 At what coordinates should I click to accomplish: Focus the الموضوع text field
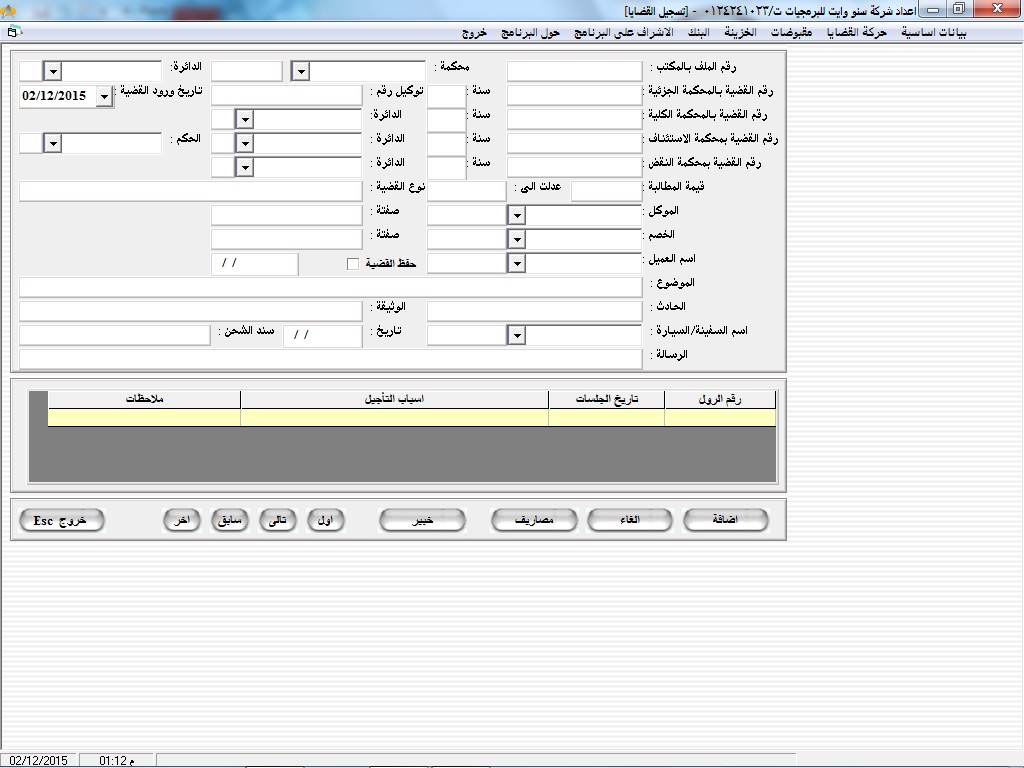[x=330, y=288]
